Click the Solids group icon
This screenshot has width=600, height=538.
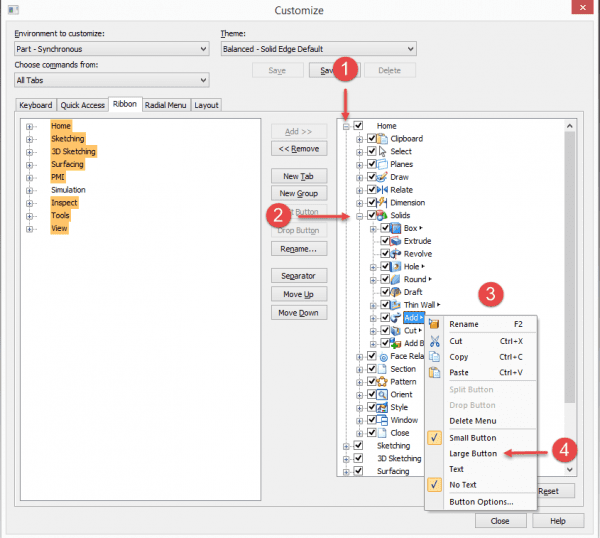click(382, 215)
